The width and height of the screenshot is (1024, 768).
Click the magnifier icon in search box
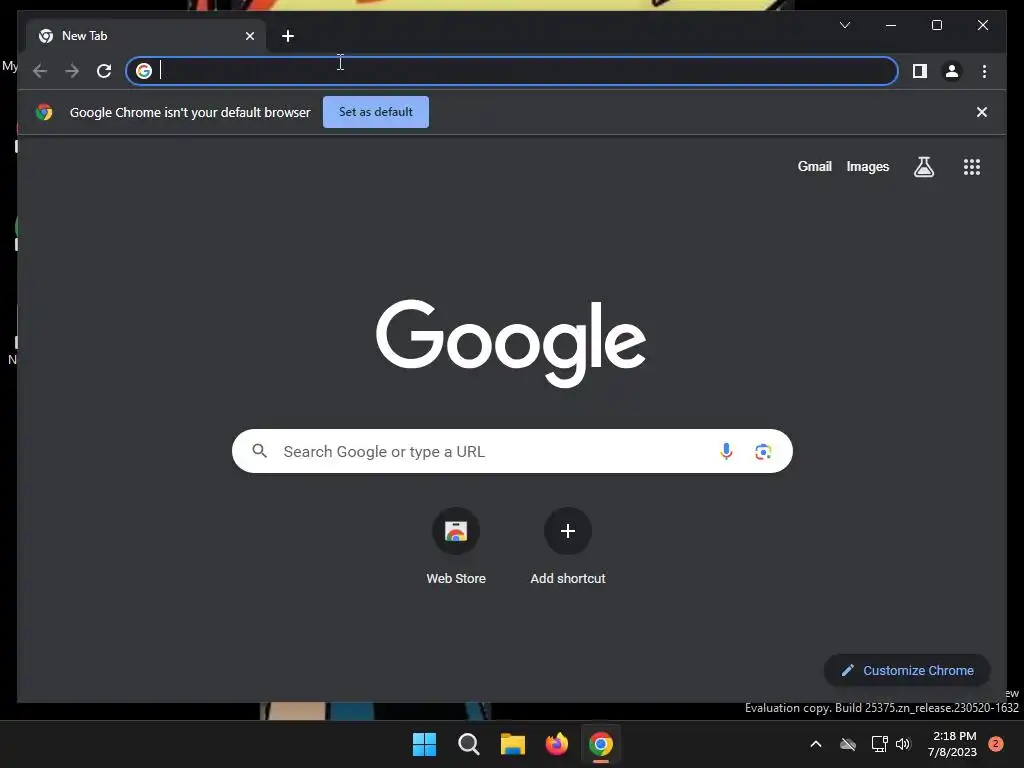pos(259,451)
